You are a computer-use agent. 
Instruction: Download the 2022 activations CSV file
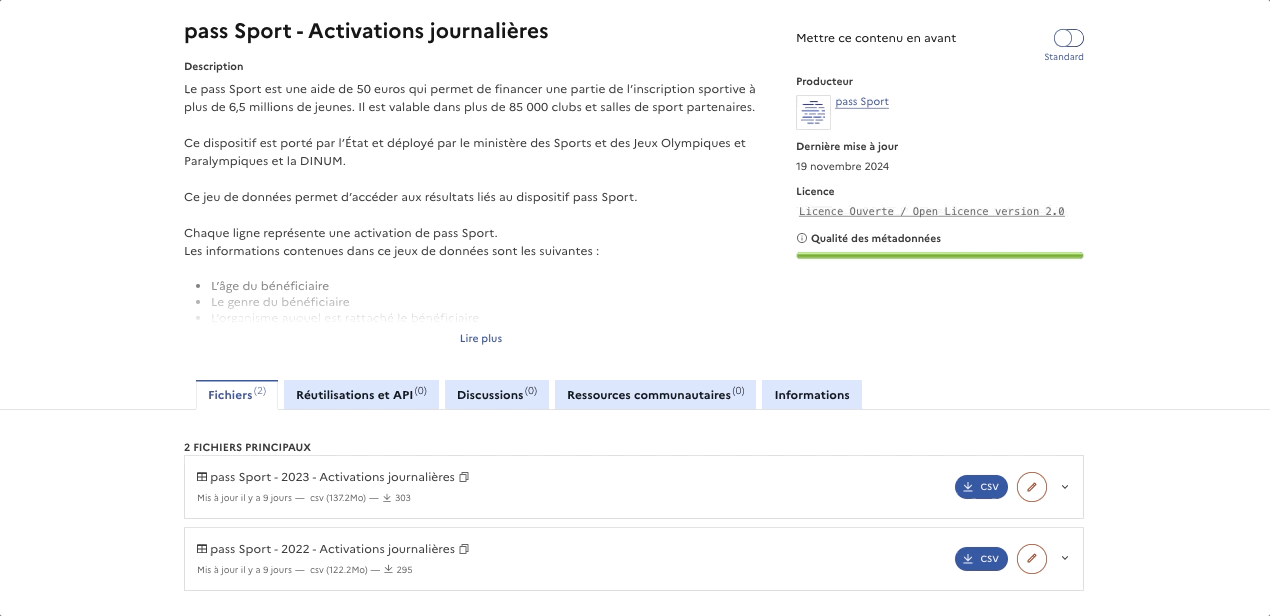pos(981,559)
